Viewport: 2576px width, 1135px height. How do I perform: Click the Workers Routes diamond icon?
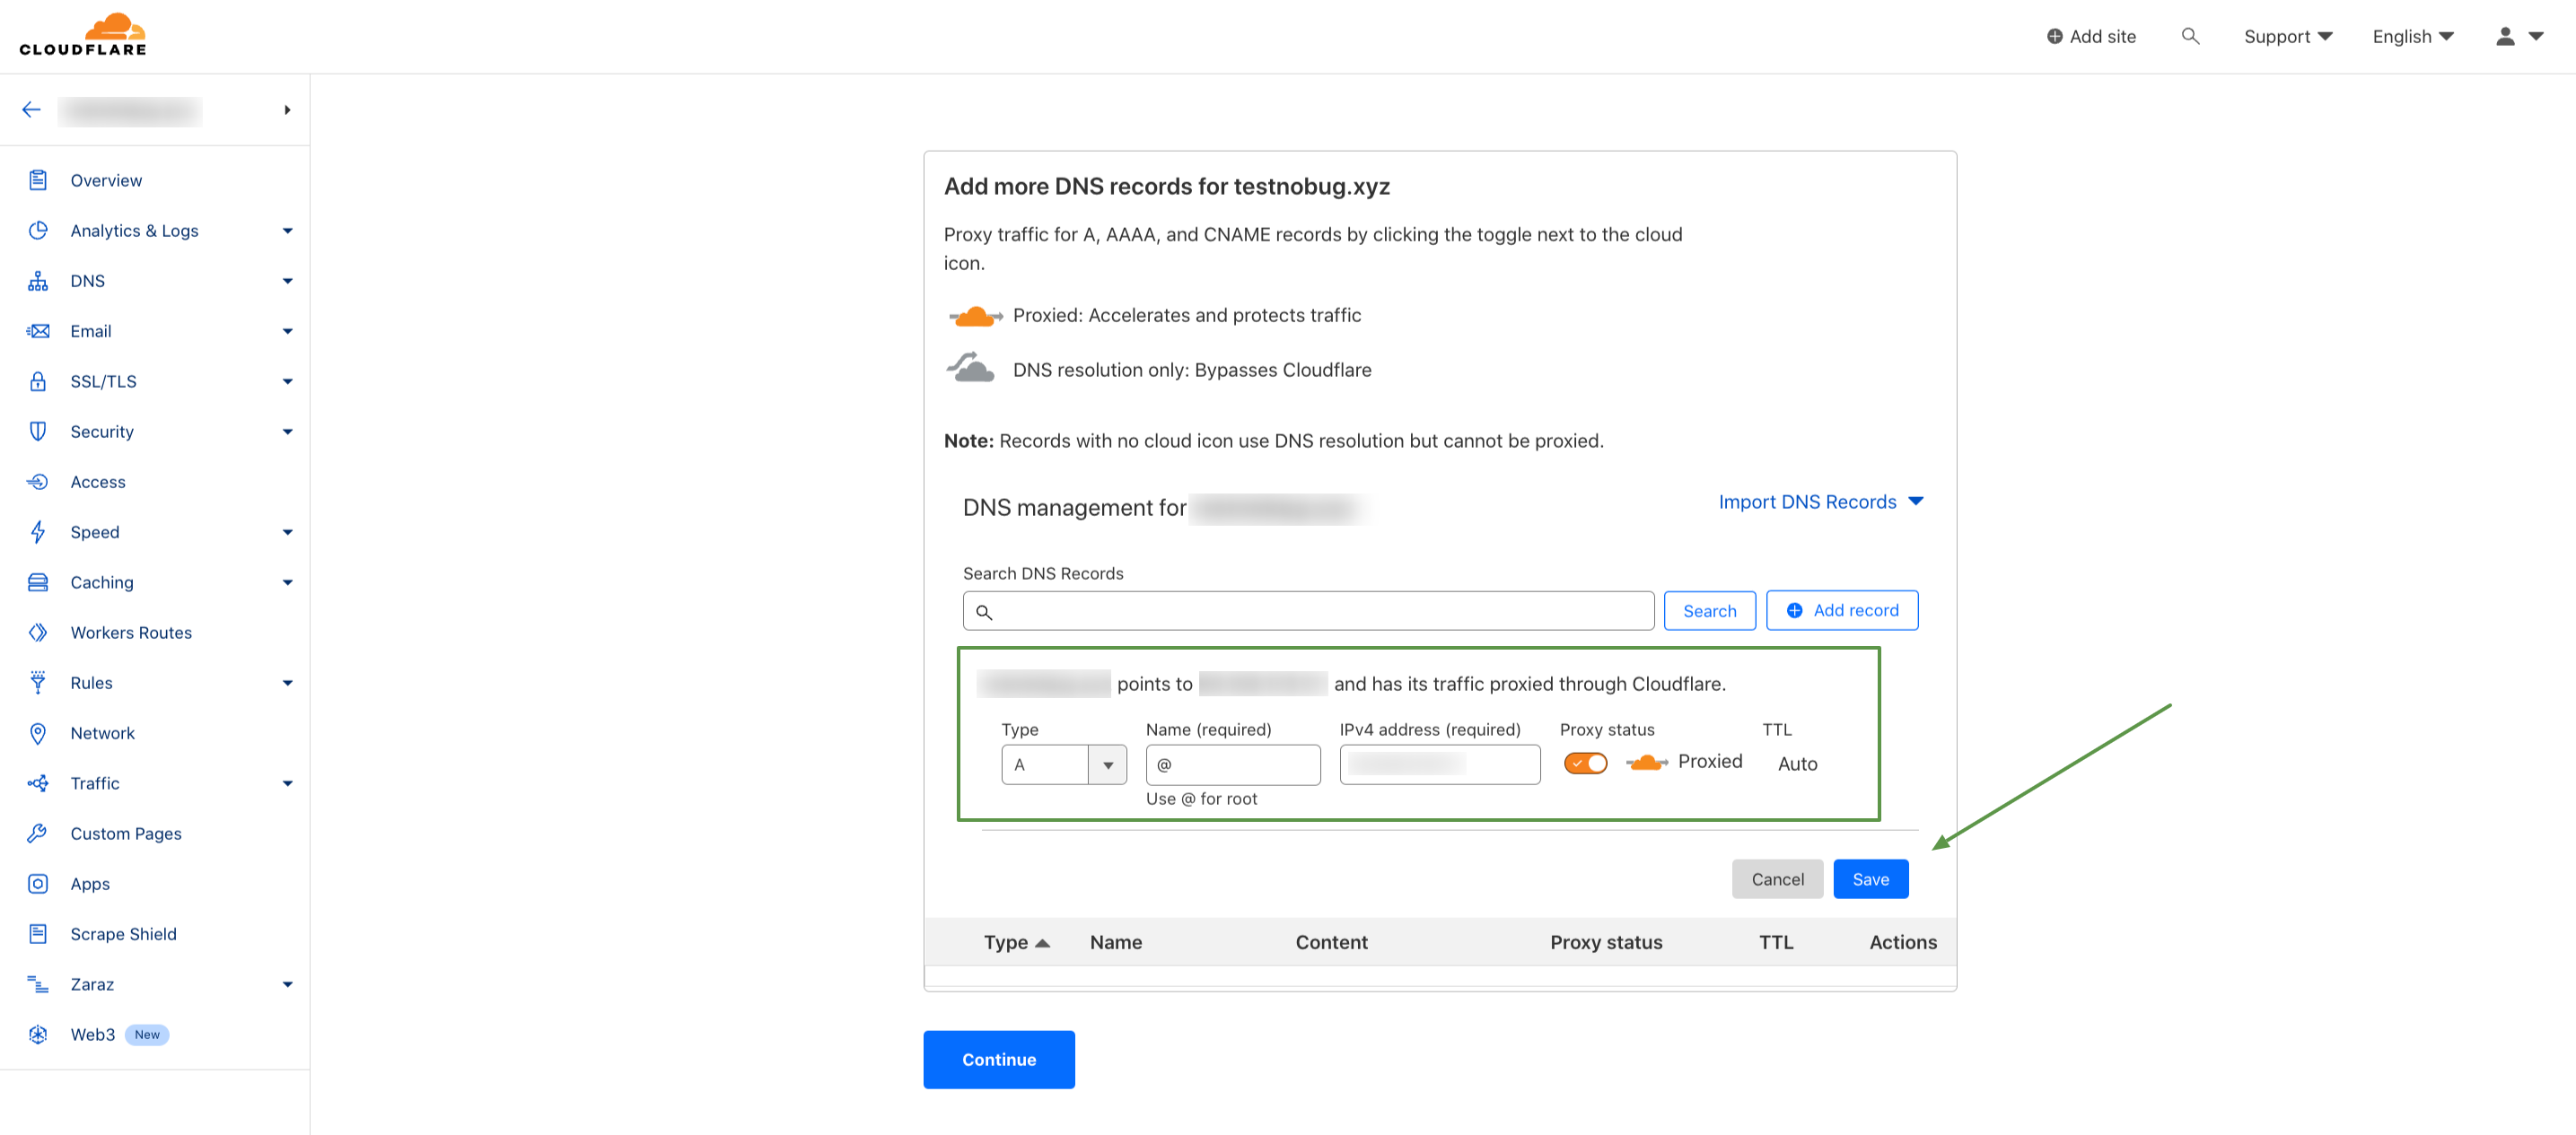38,632
